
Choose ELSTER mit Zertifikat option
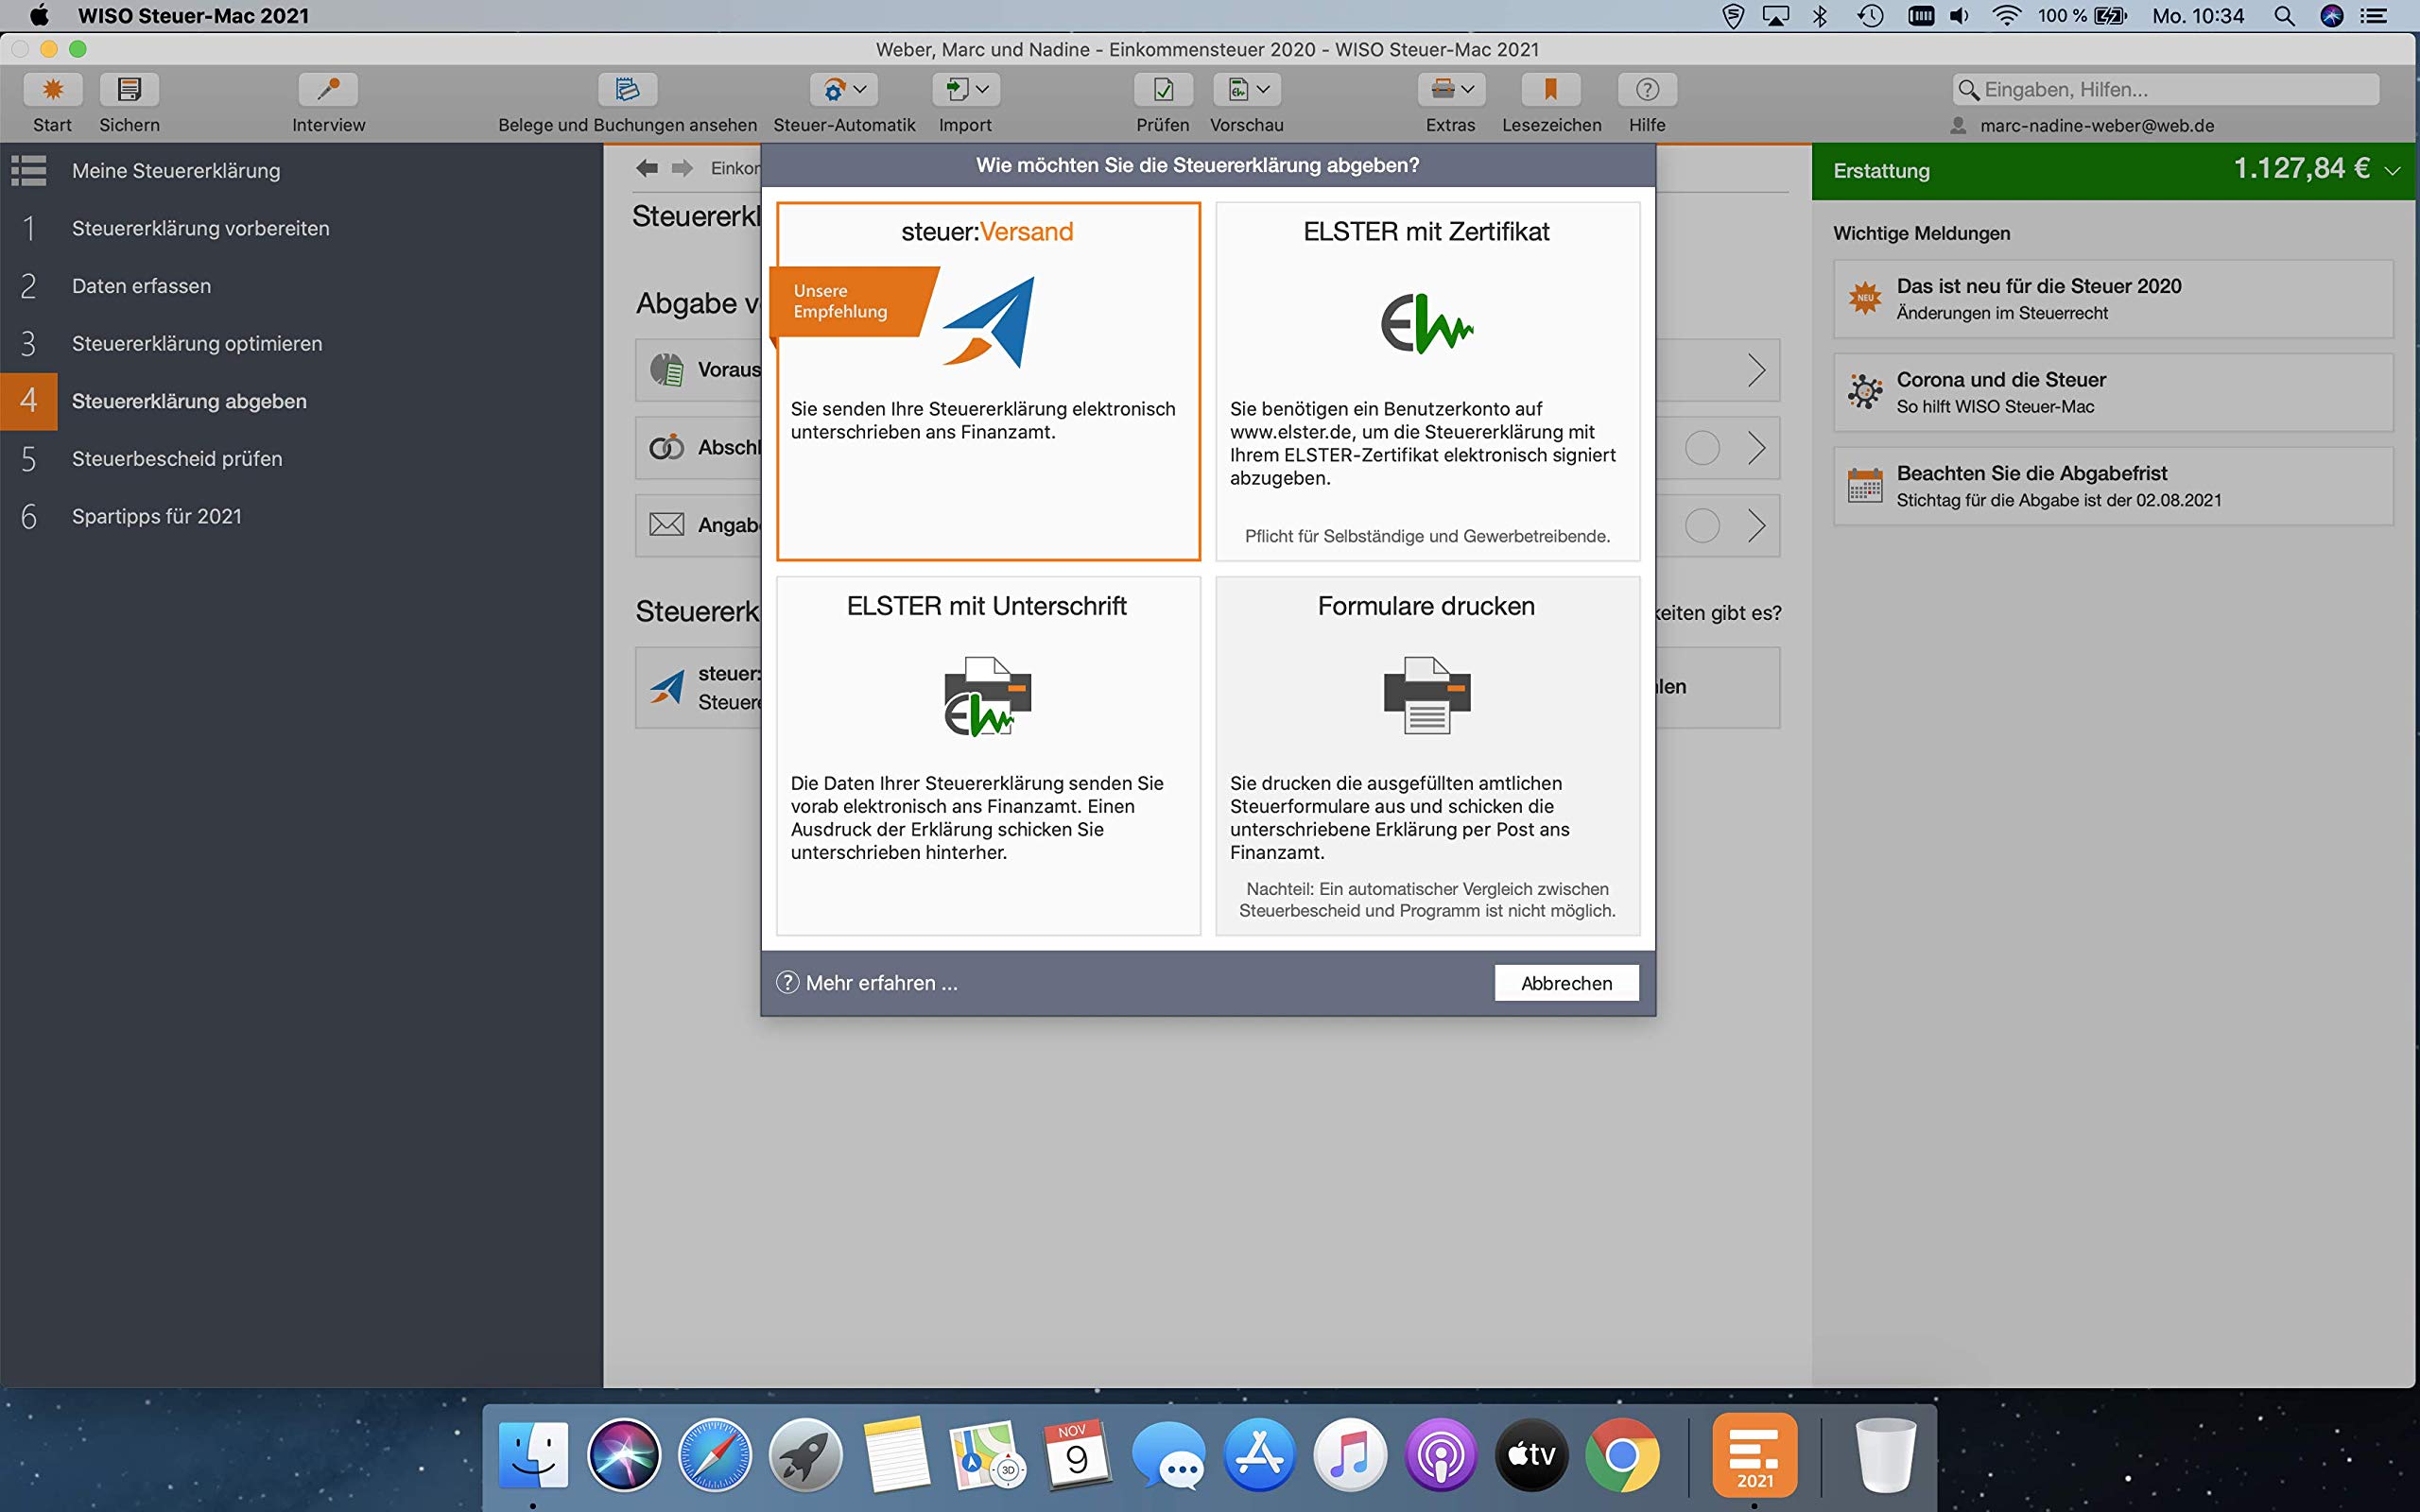[1427, 381]
